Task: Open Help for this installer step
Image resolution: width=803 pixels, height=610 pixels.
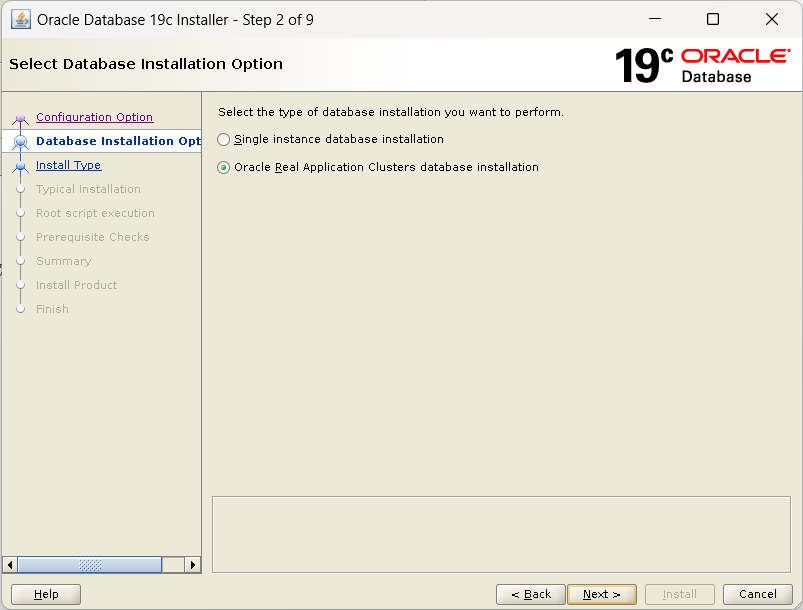Action: (46, 594)
